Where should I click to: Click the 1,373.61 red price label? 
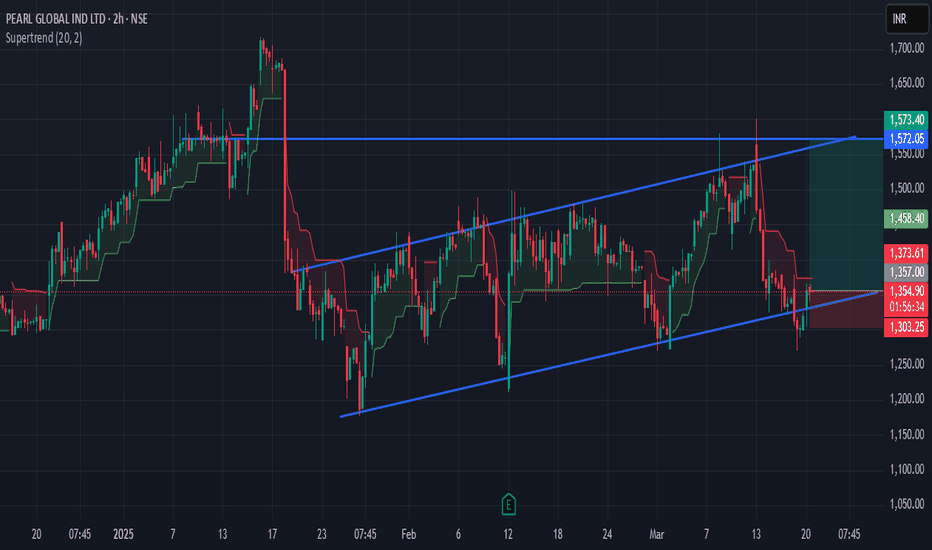click(x=906, y=253)
